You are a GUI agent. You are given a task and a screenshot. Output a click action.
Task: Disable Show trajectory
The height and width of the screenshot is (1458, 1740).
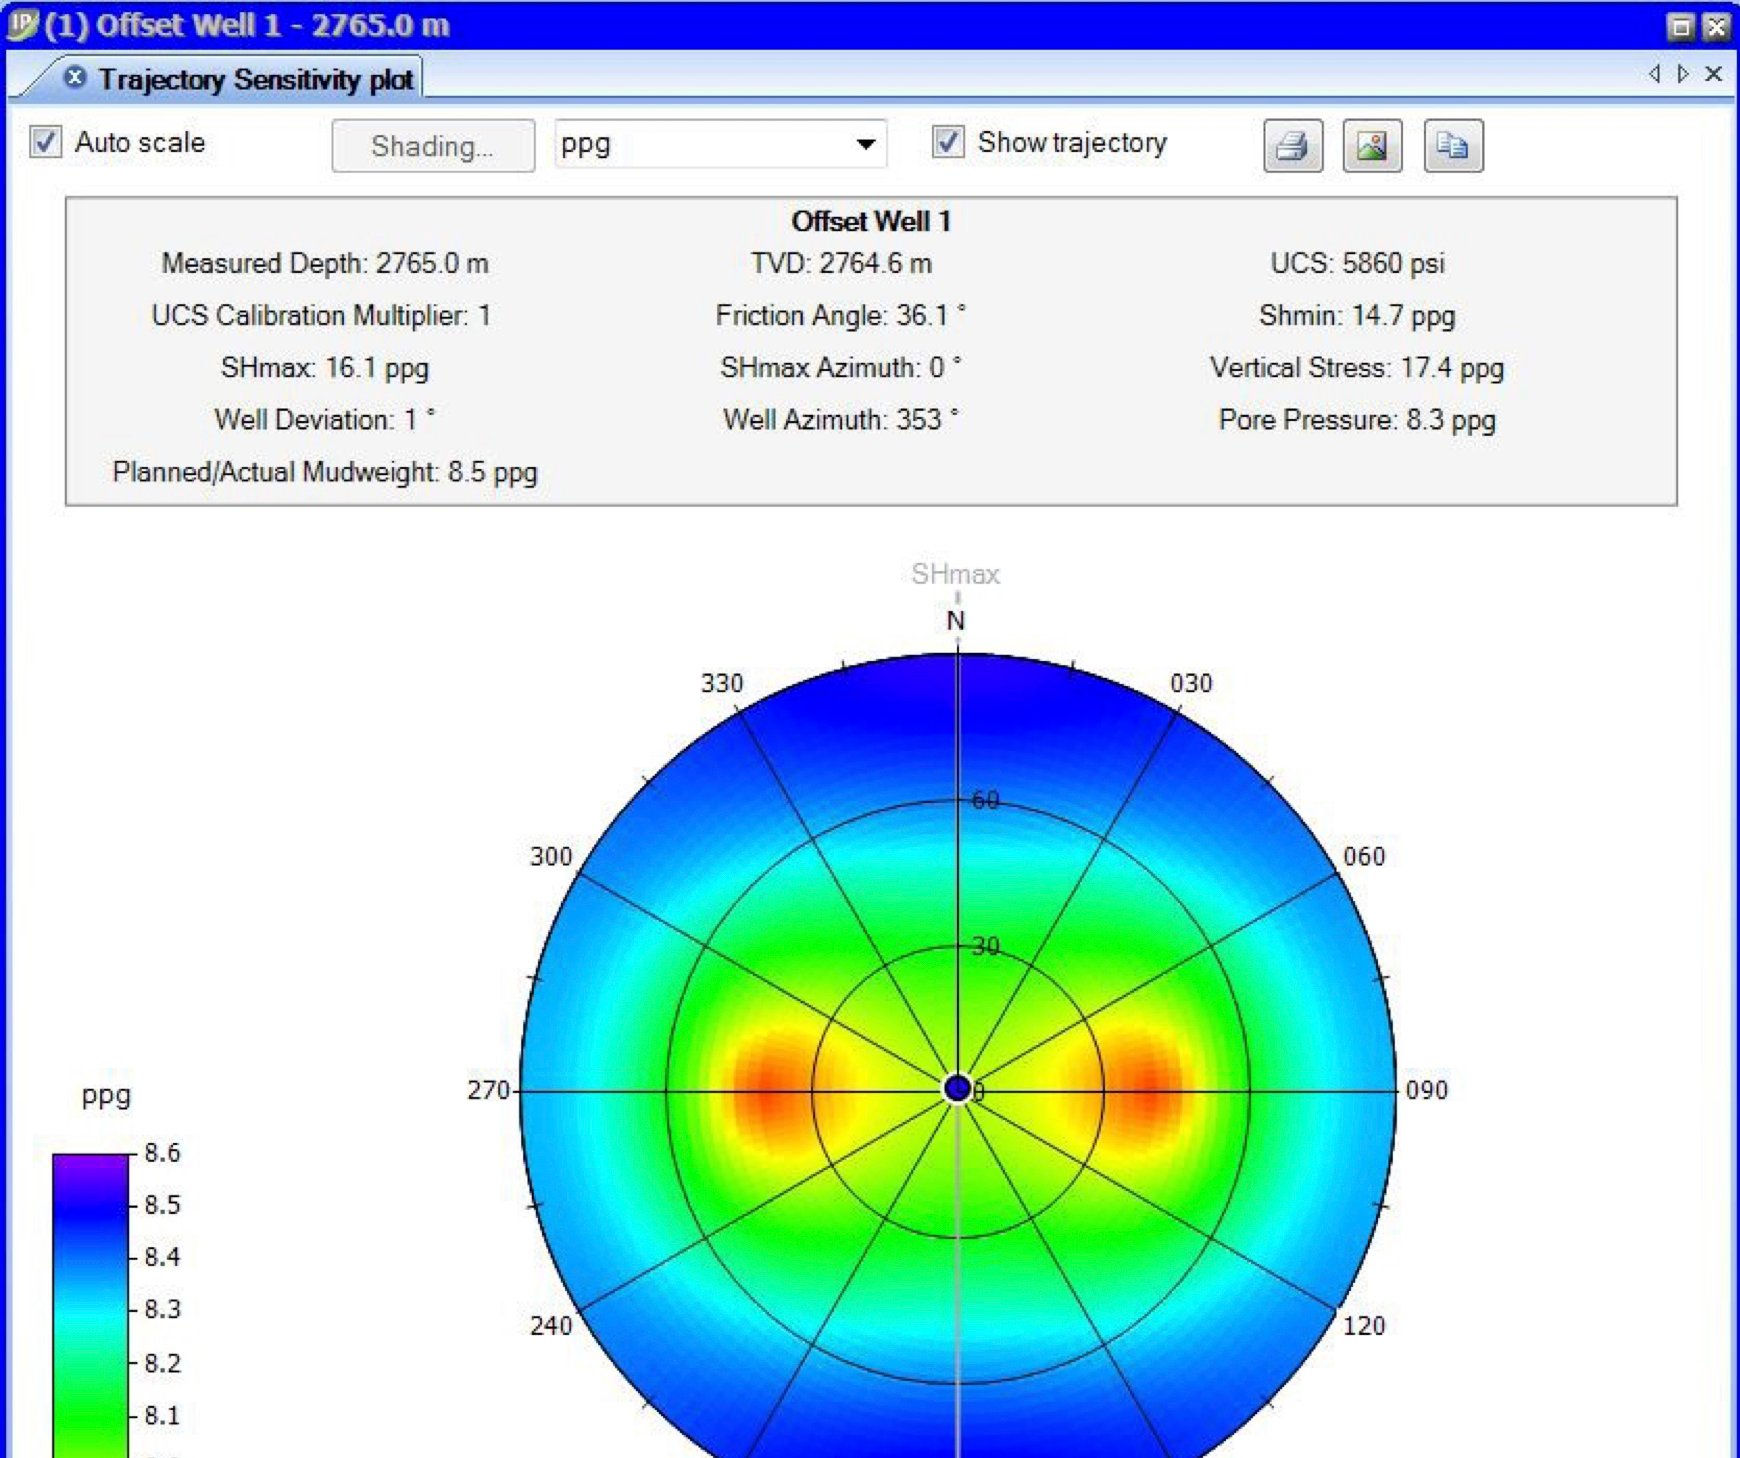pyautogui.click(x=946, y=142)
